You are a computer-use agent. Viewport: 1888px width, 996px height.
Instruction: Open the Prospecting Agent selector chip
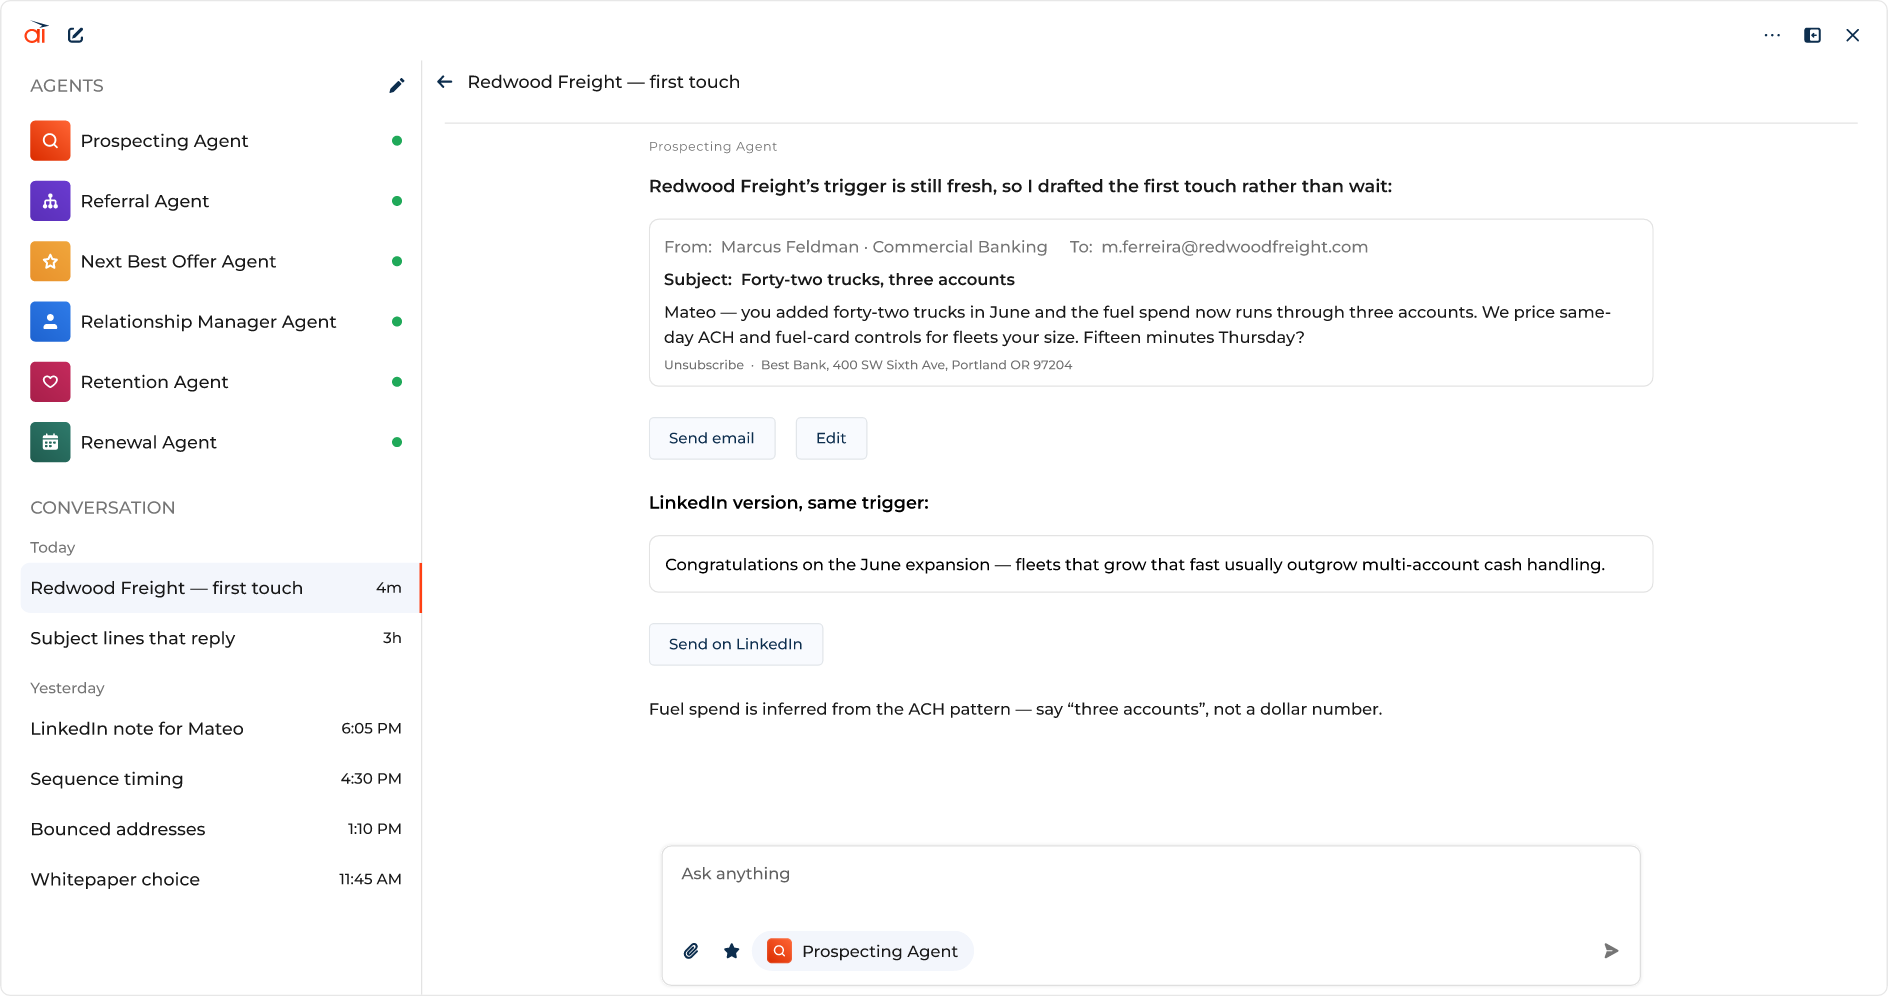pos(863,951)
